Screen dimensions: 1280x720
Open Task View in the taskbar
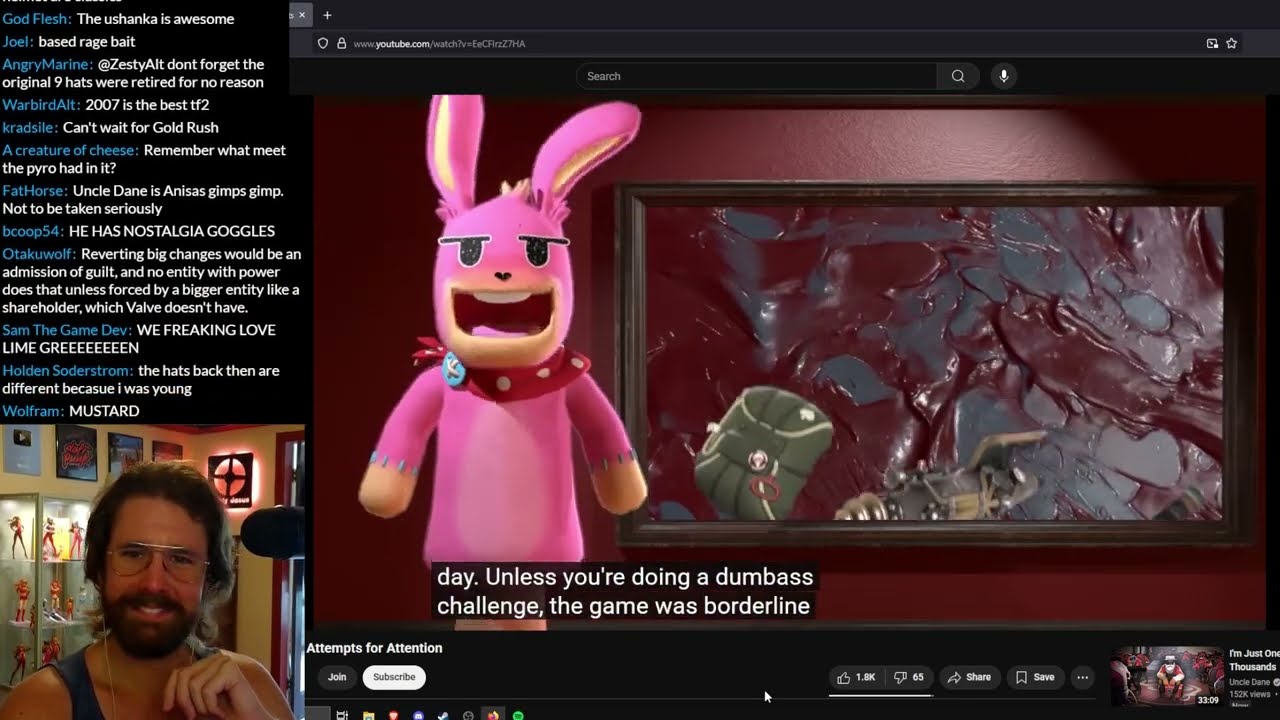pyautogui.click(x=342, y=715)
